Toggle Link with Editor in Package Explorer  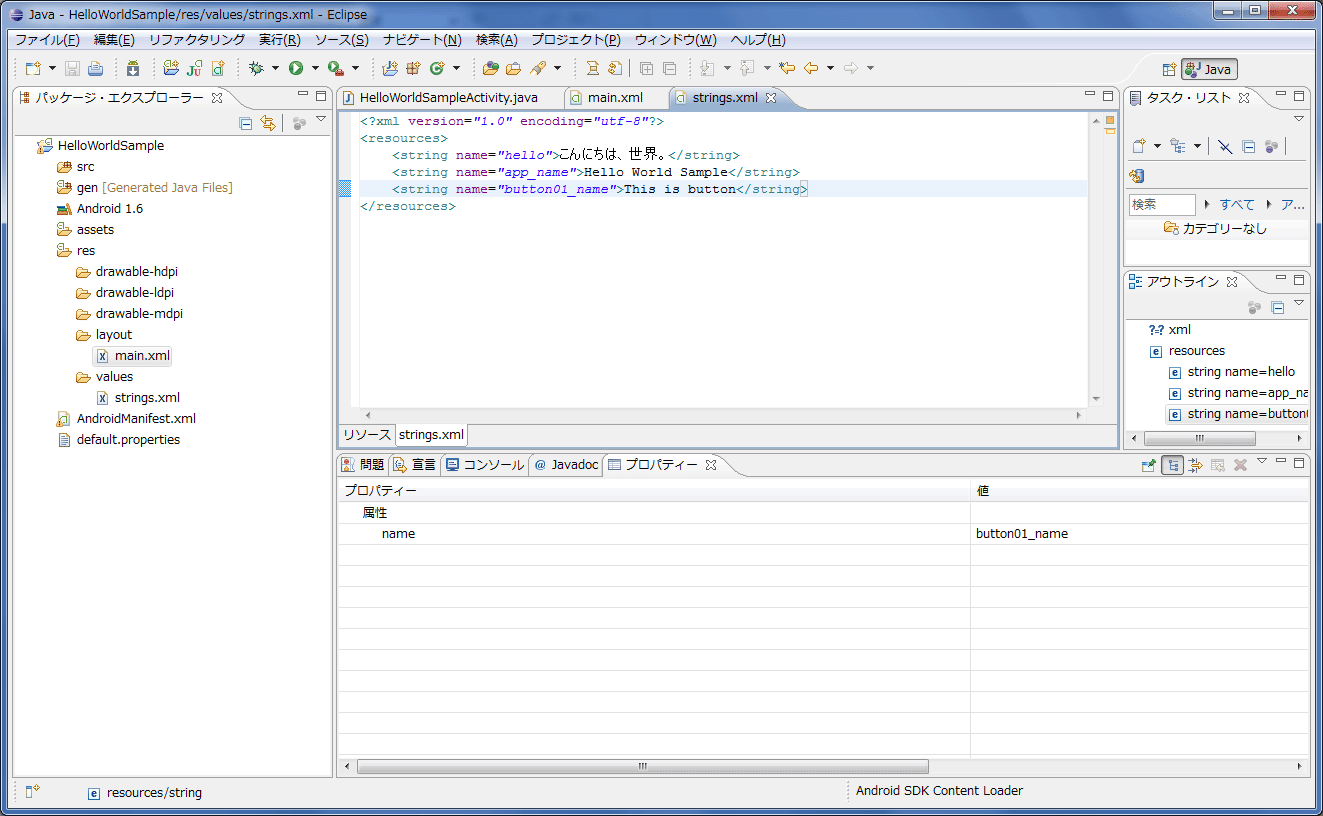tap(267, 123)
